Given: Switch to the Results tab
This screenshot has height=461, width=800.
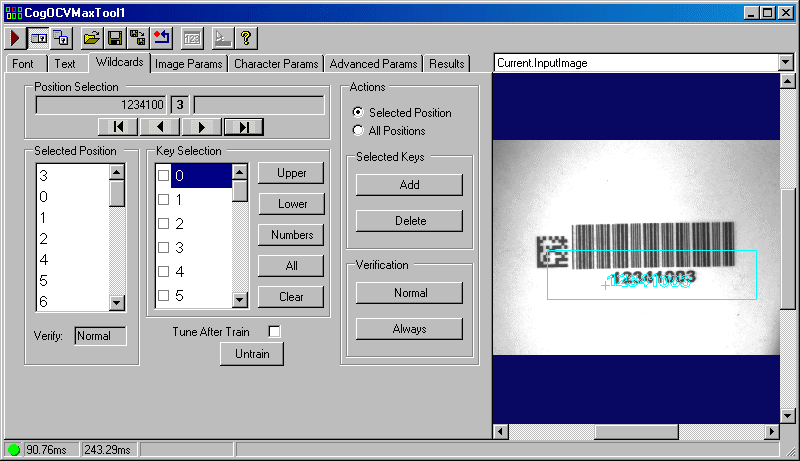Looking at the screenshot, I should tap(446, 64).
